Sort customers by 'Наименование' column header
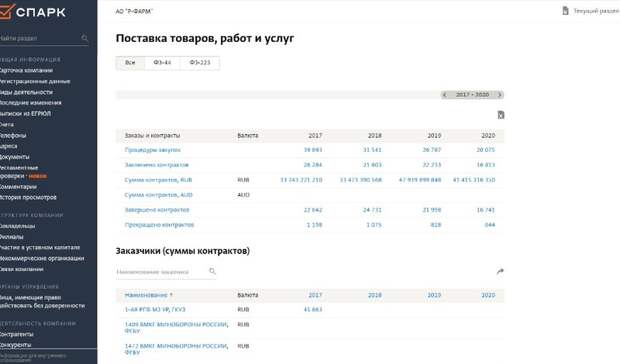This screenshot has height=364, width=620. (x=148, y=295)
